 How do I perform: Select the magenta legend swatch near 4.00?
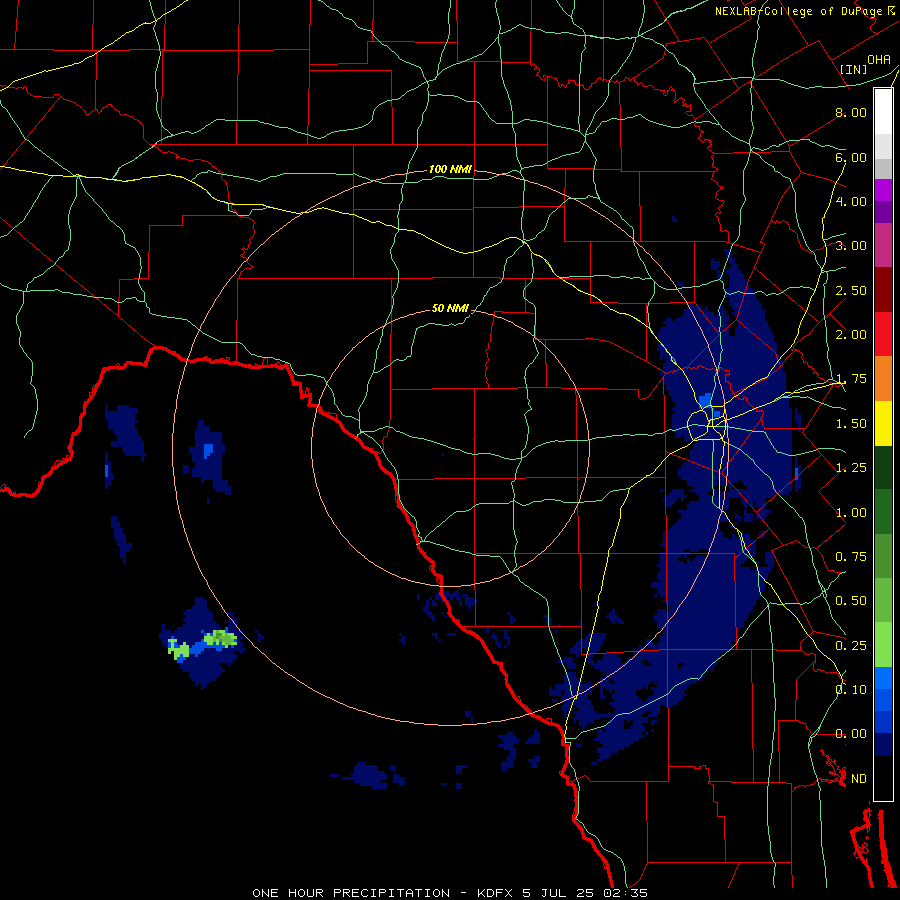(x=883, y=190)
